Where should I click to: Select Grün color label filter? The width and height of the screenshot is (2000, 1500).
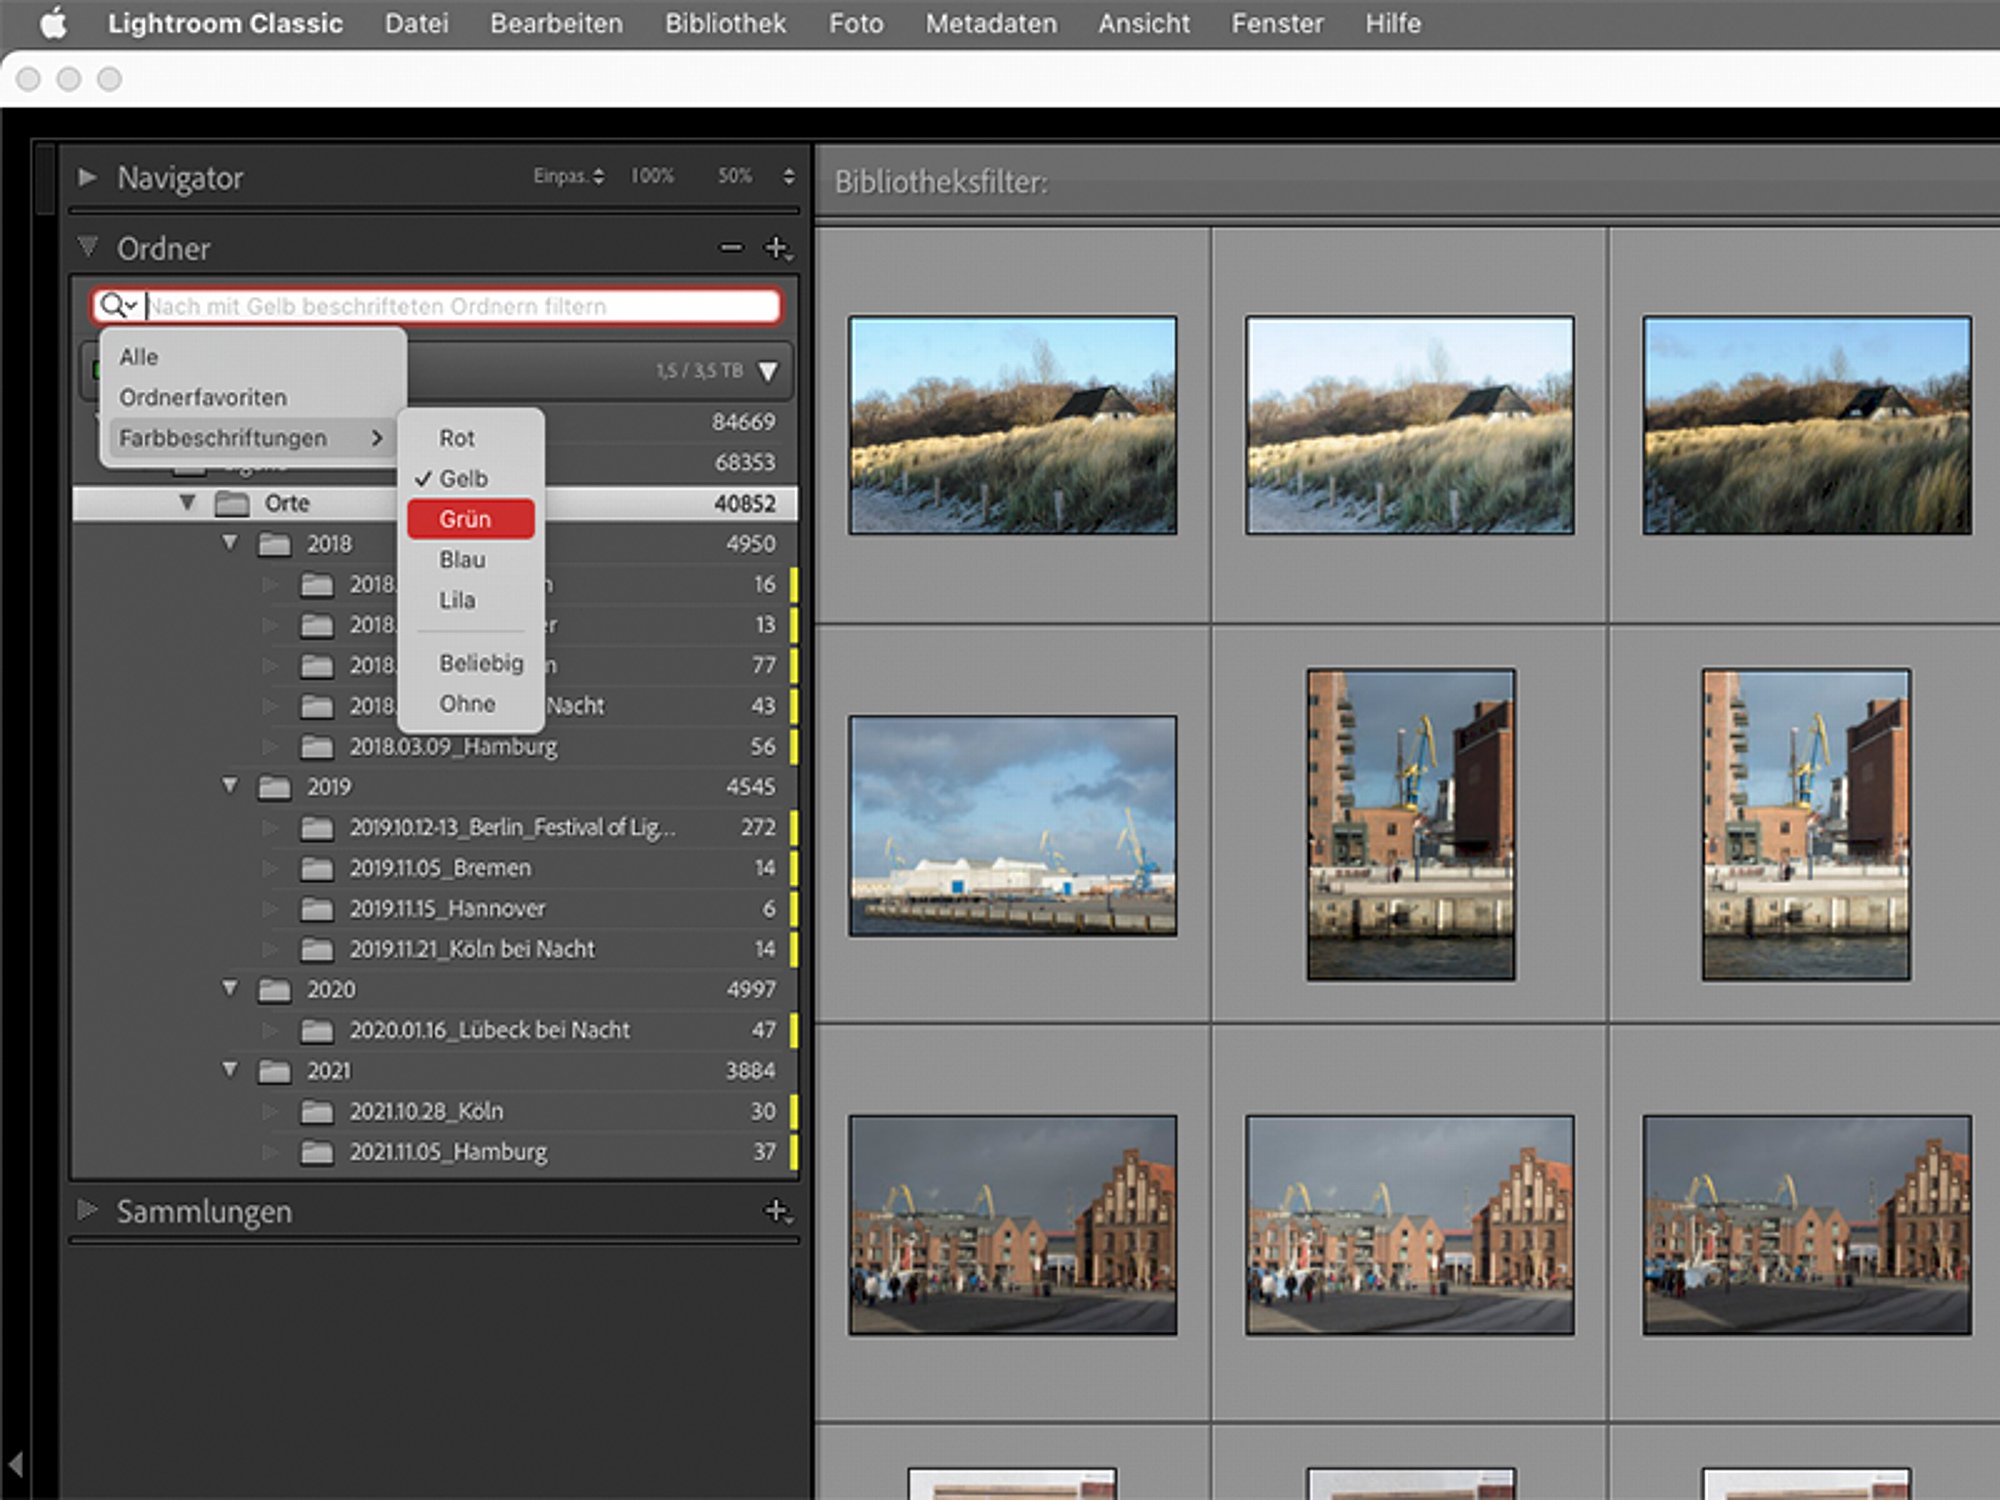(470, 519)
